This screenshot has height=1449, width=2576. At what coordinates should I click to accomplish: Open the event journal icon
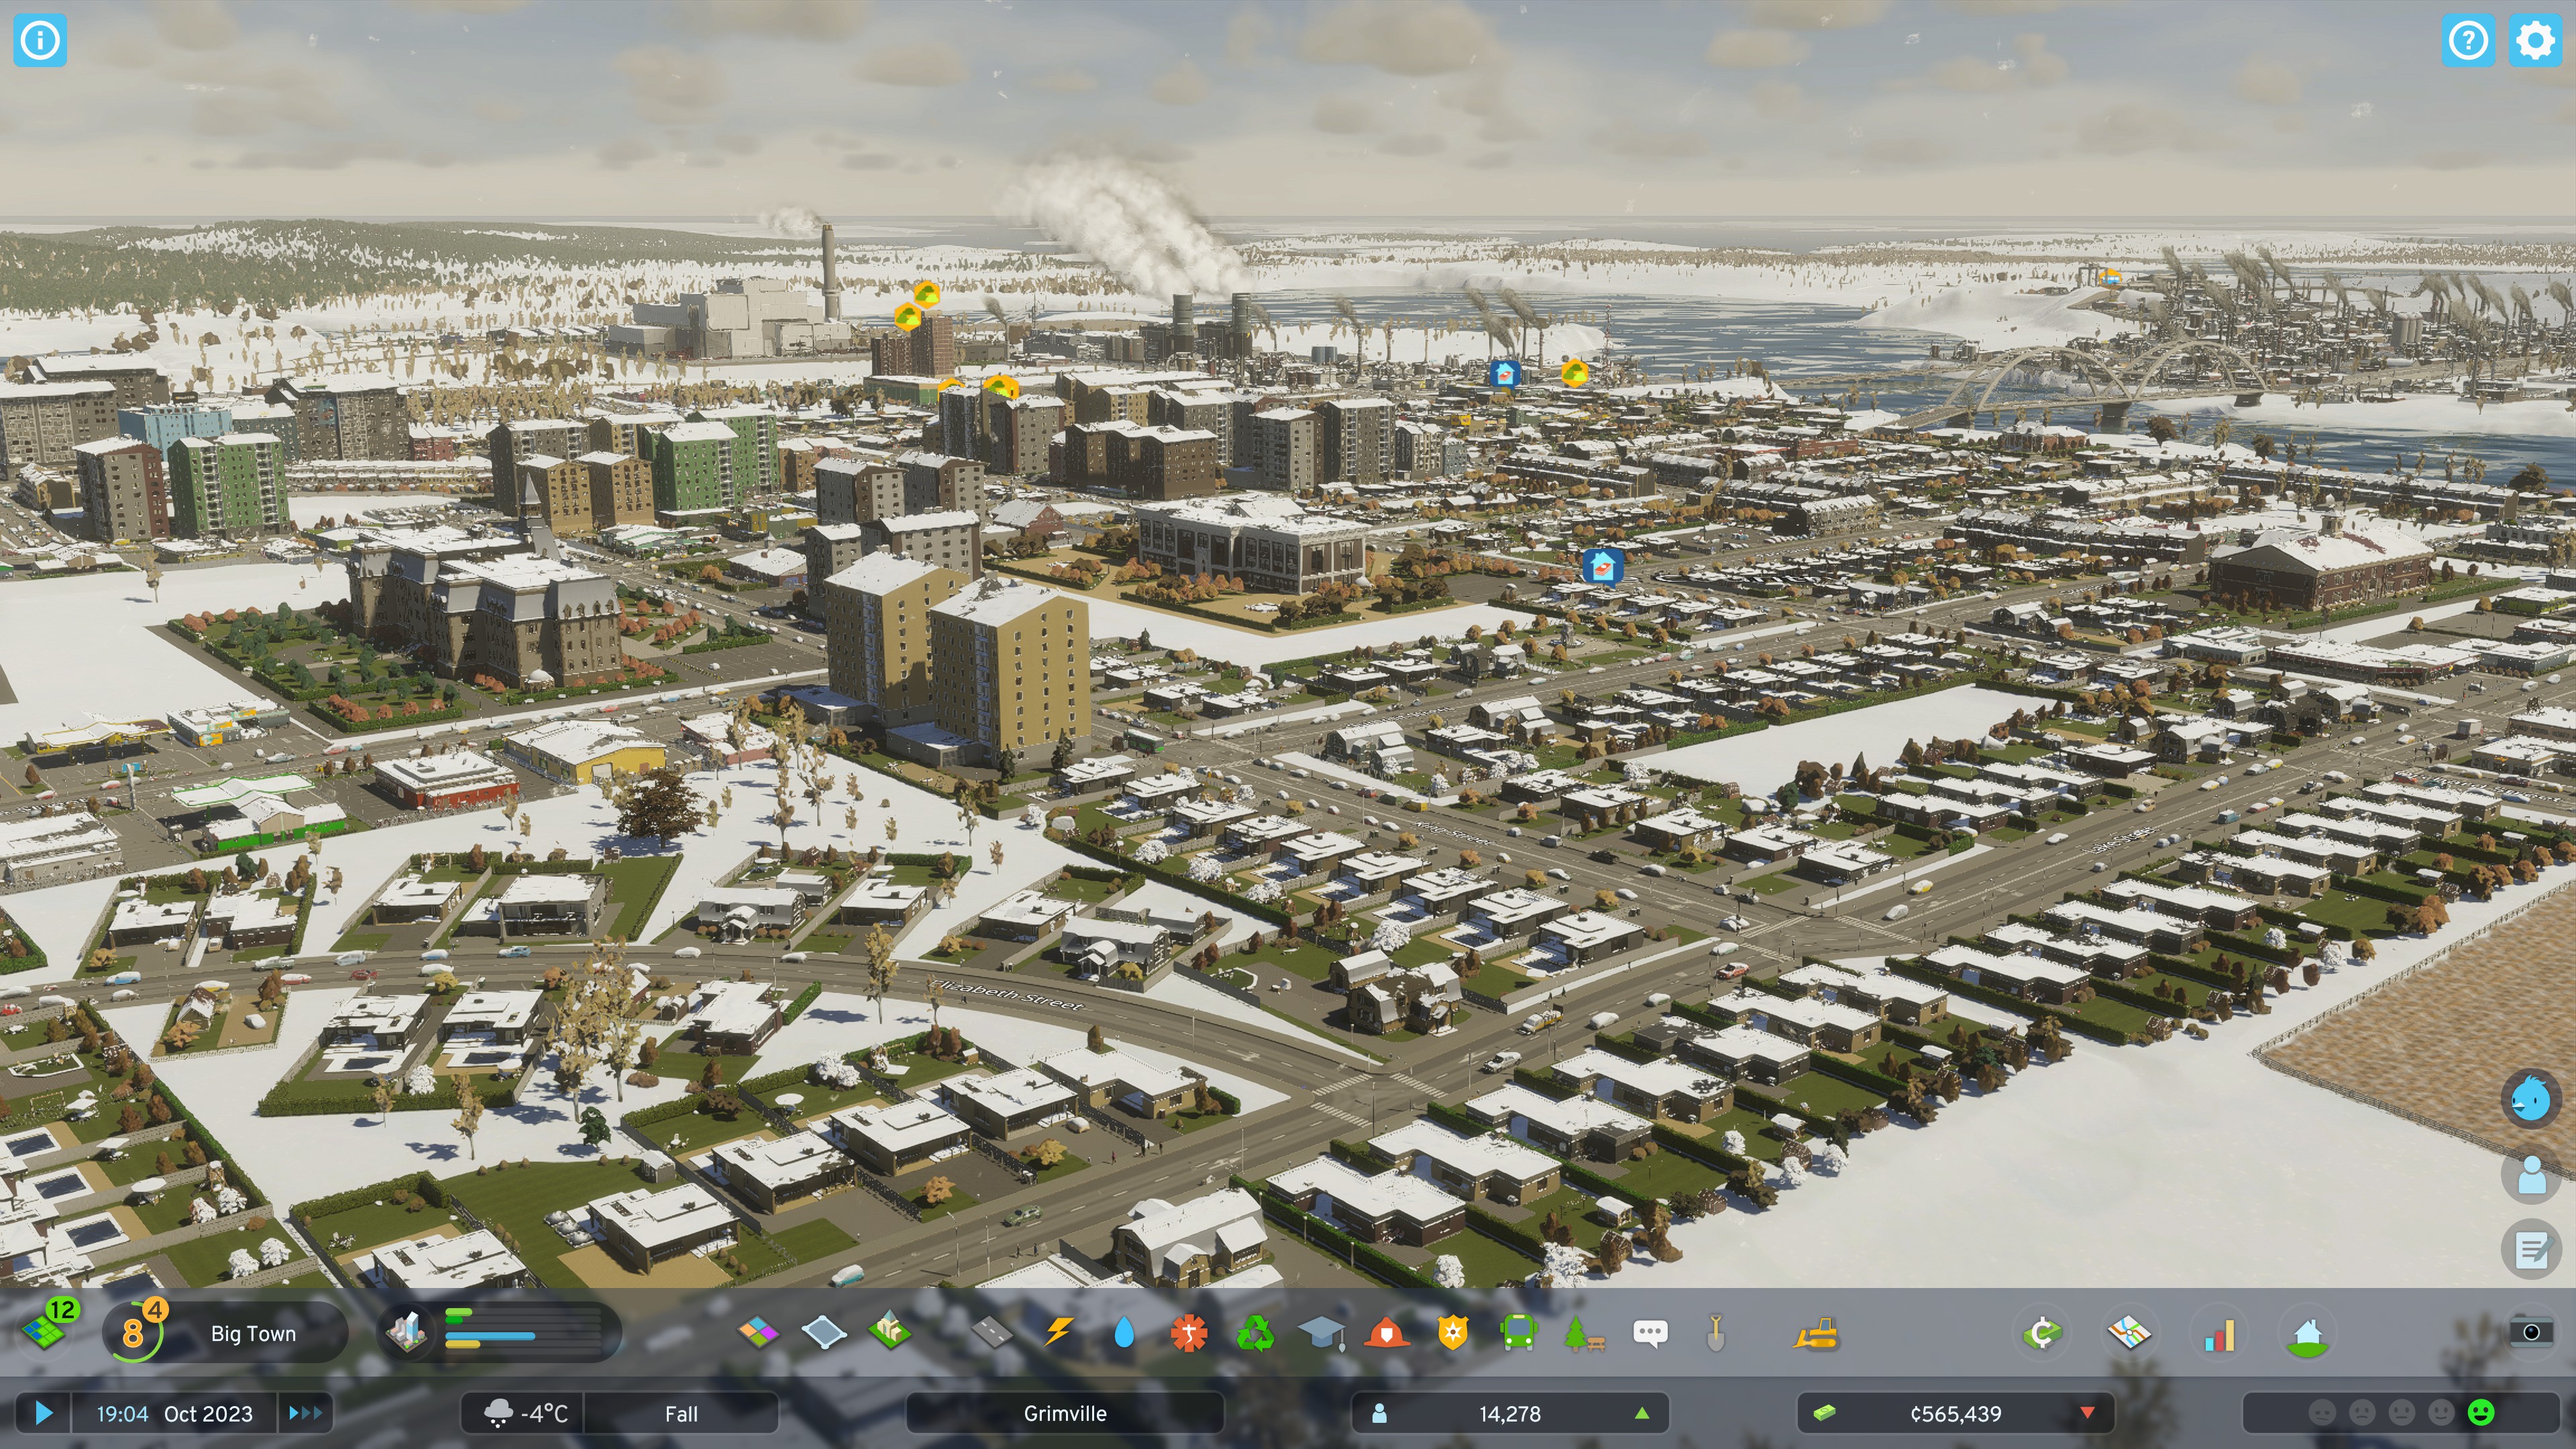pyautogui.click(x=2531, y=1250)
